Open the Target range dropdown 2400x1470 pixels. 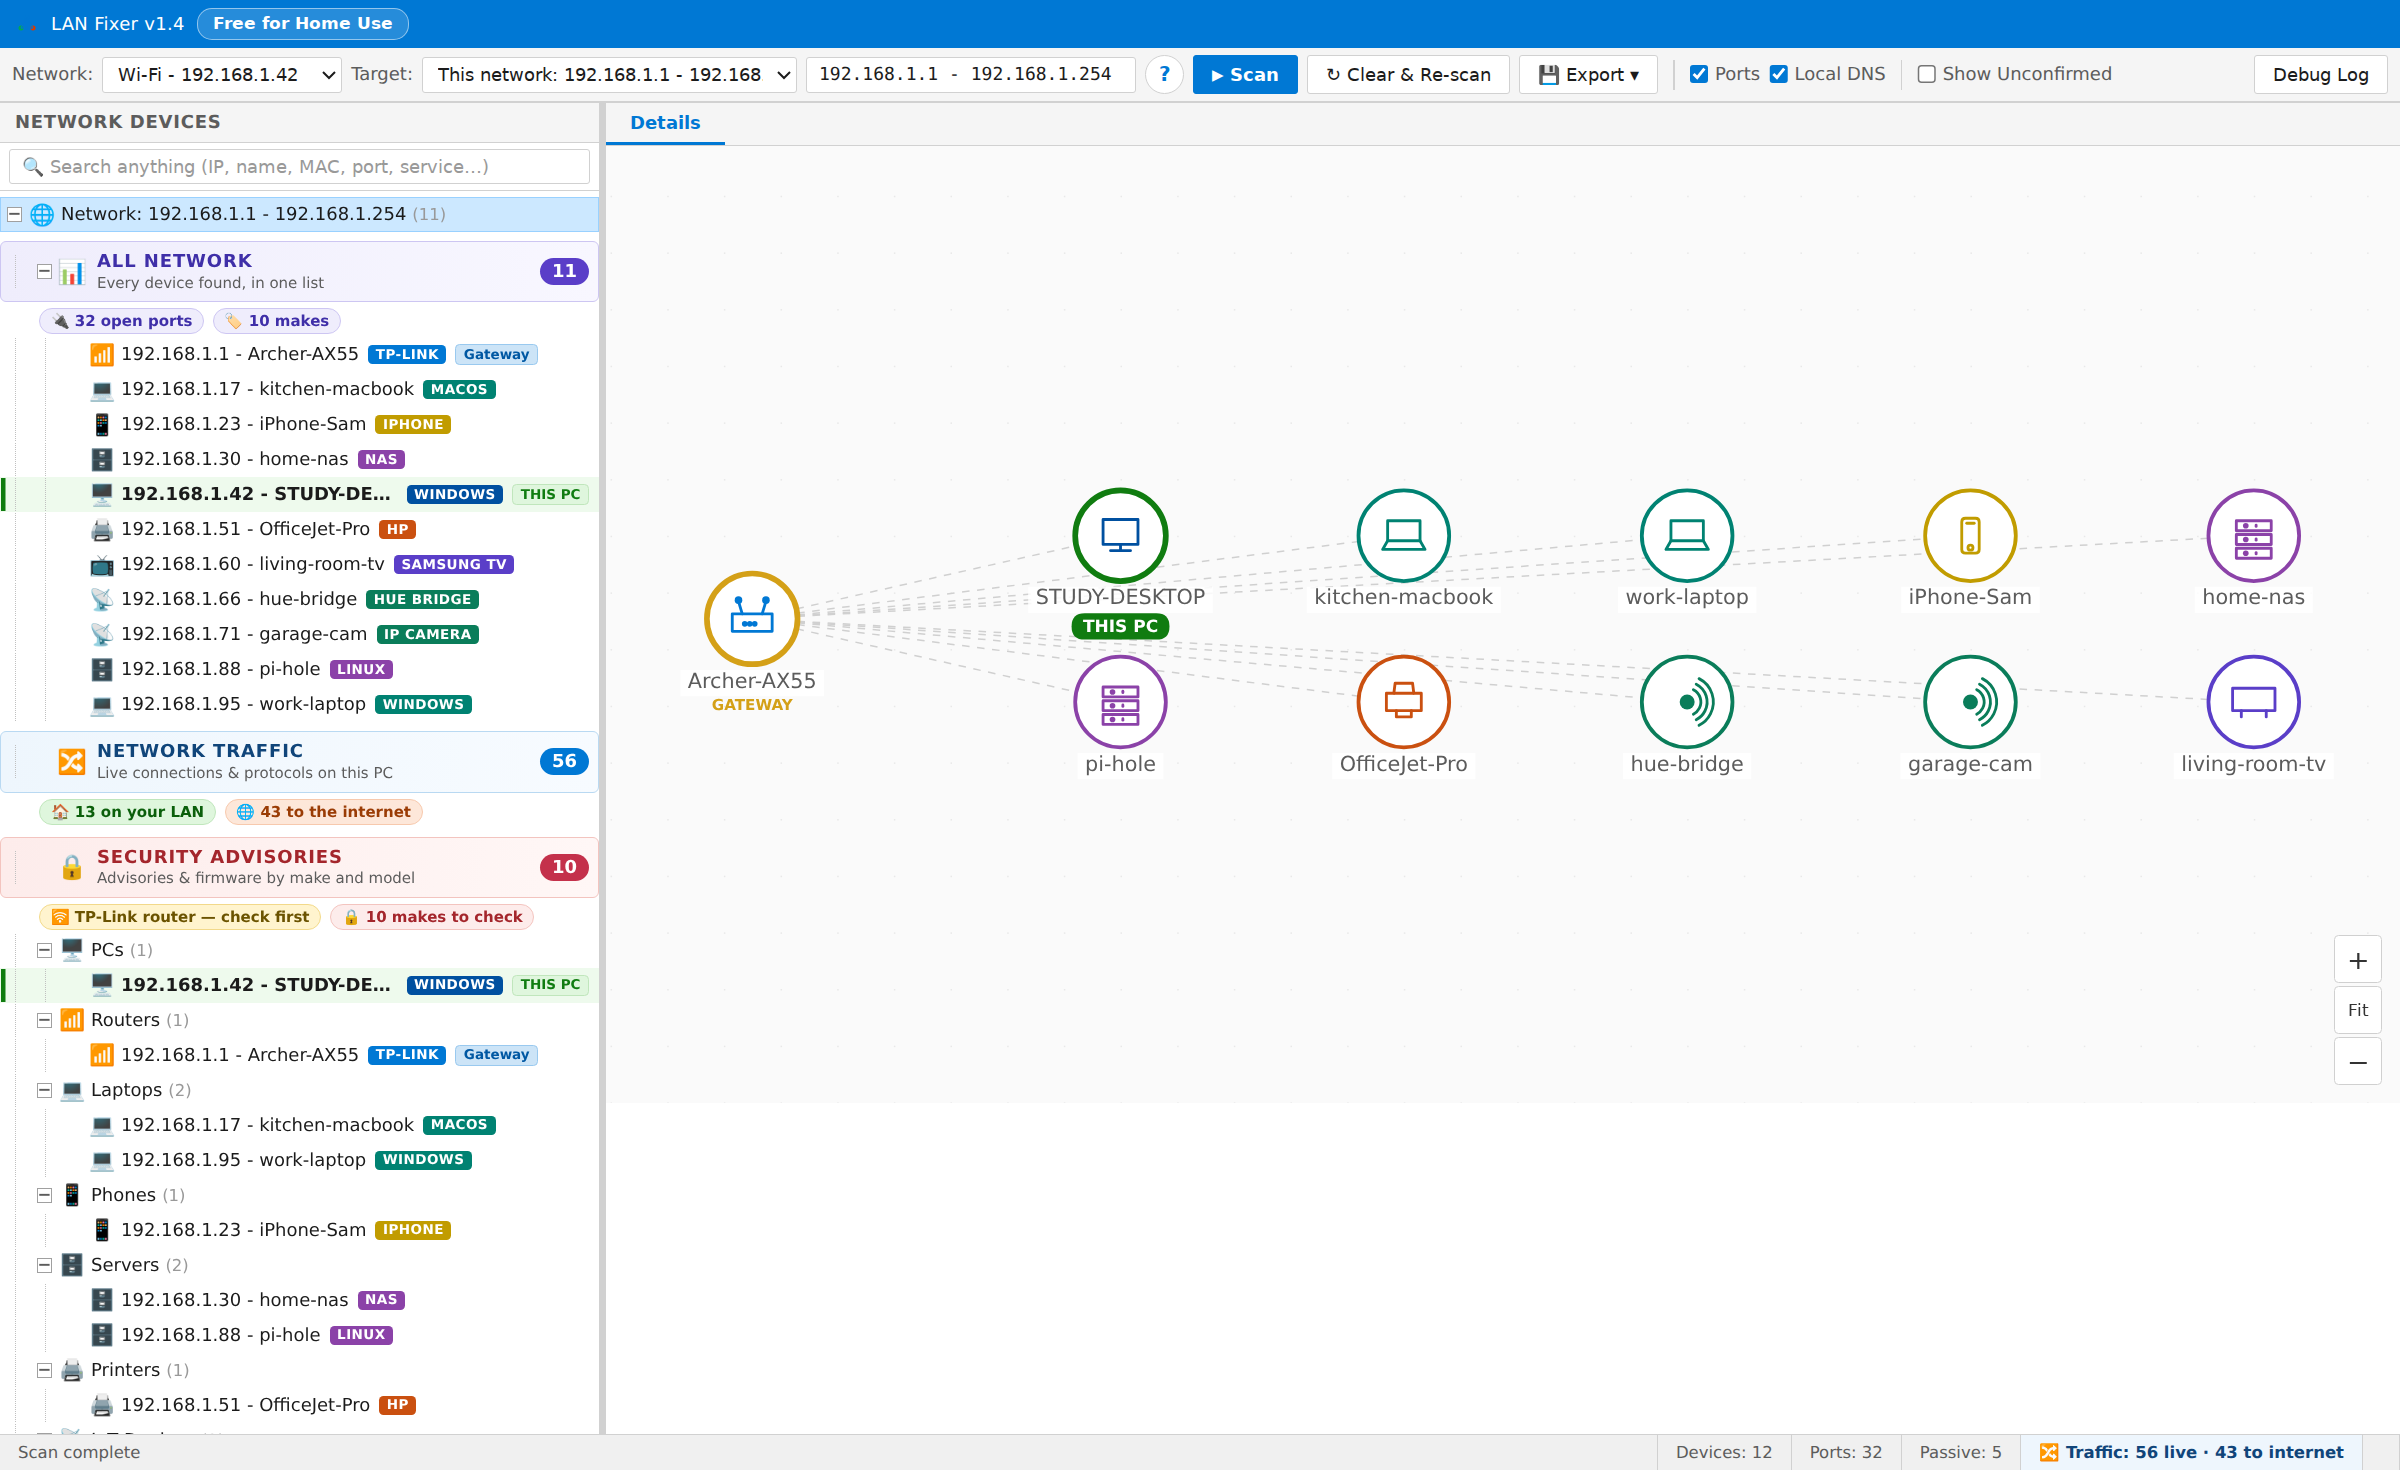click(x=609, y=75)
